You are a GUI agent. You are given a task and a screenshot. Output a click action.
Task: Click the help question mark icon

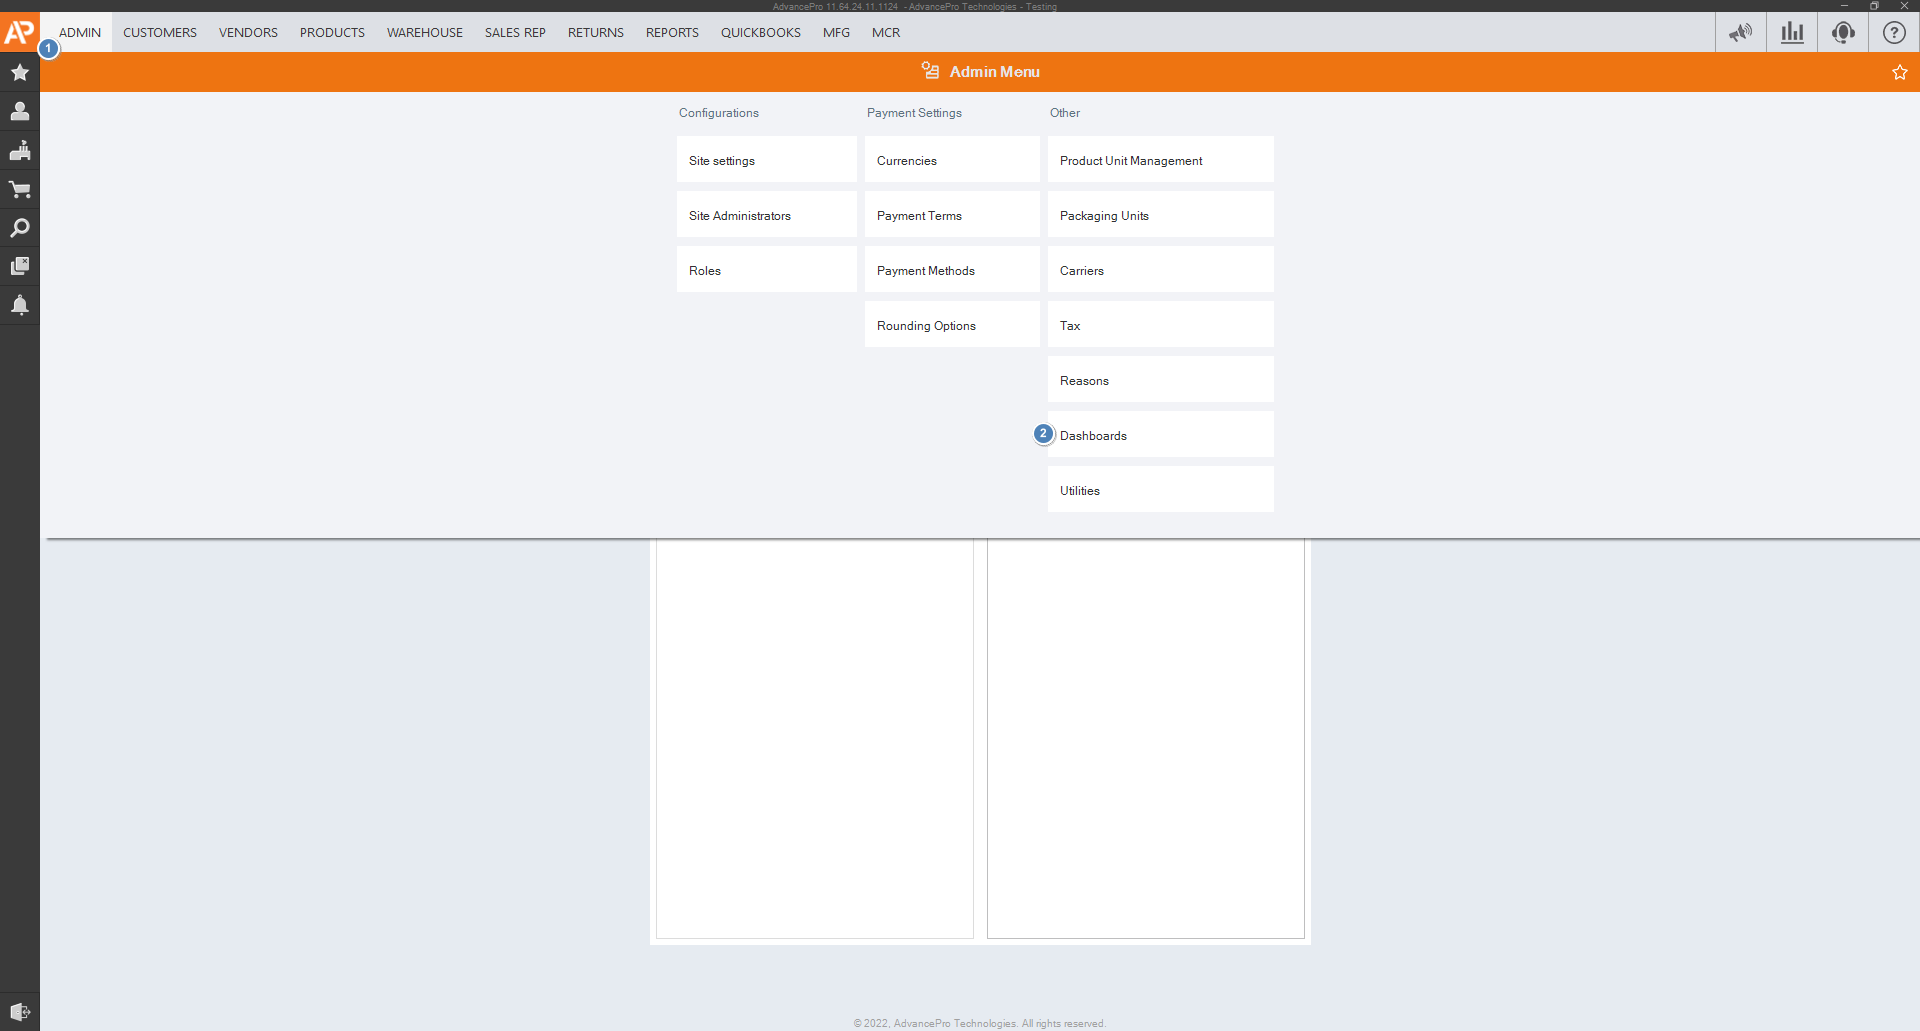coord(1894,32)
